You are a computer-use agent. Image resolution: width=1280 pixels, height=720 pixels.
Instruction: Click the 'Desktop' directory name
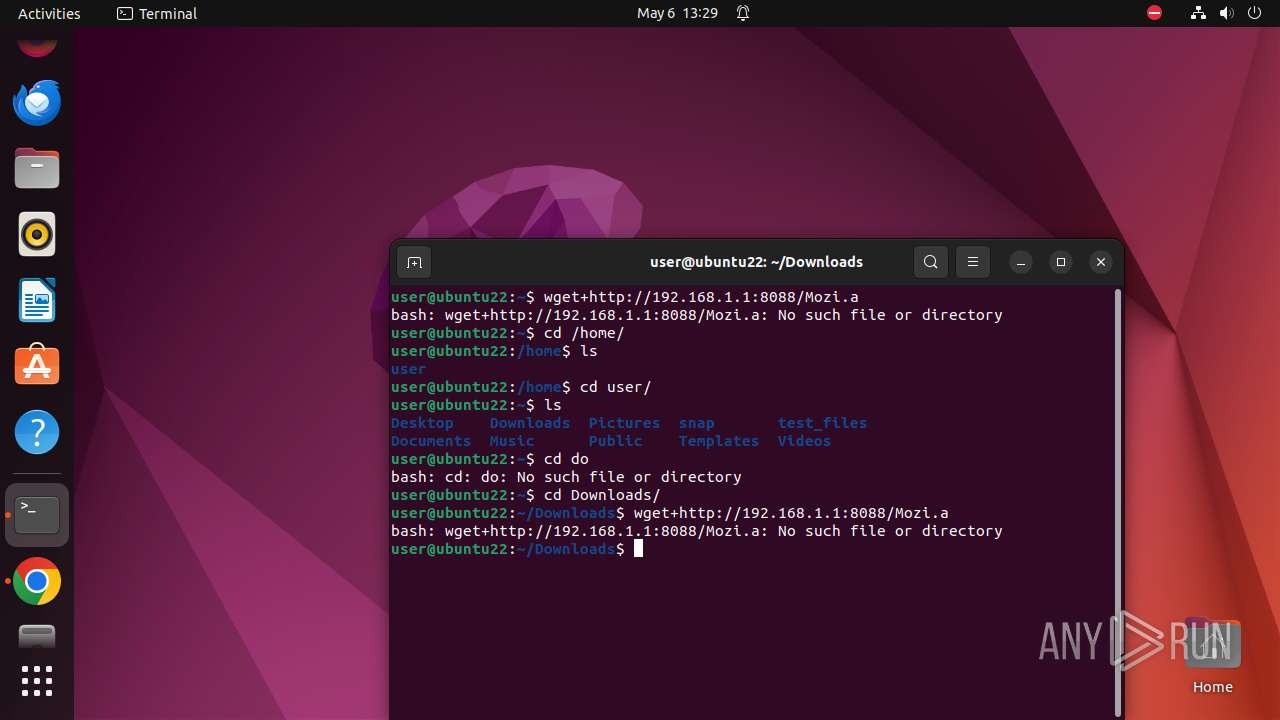click(422, 423)
